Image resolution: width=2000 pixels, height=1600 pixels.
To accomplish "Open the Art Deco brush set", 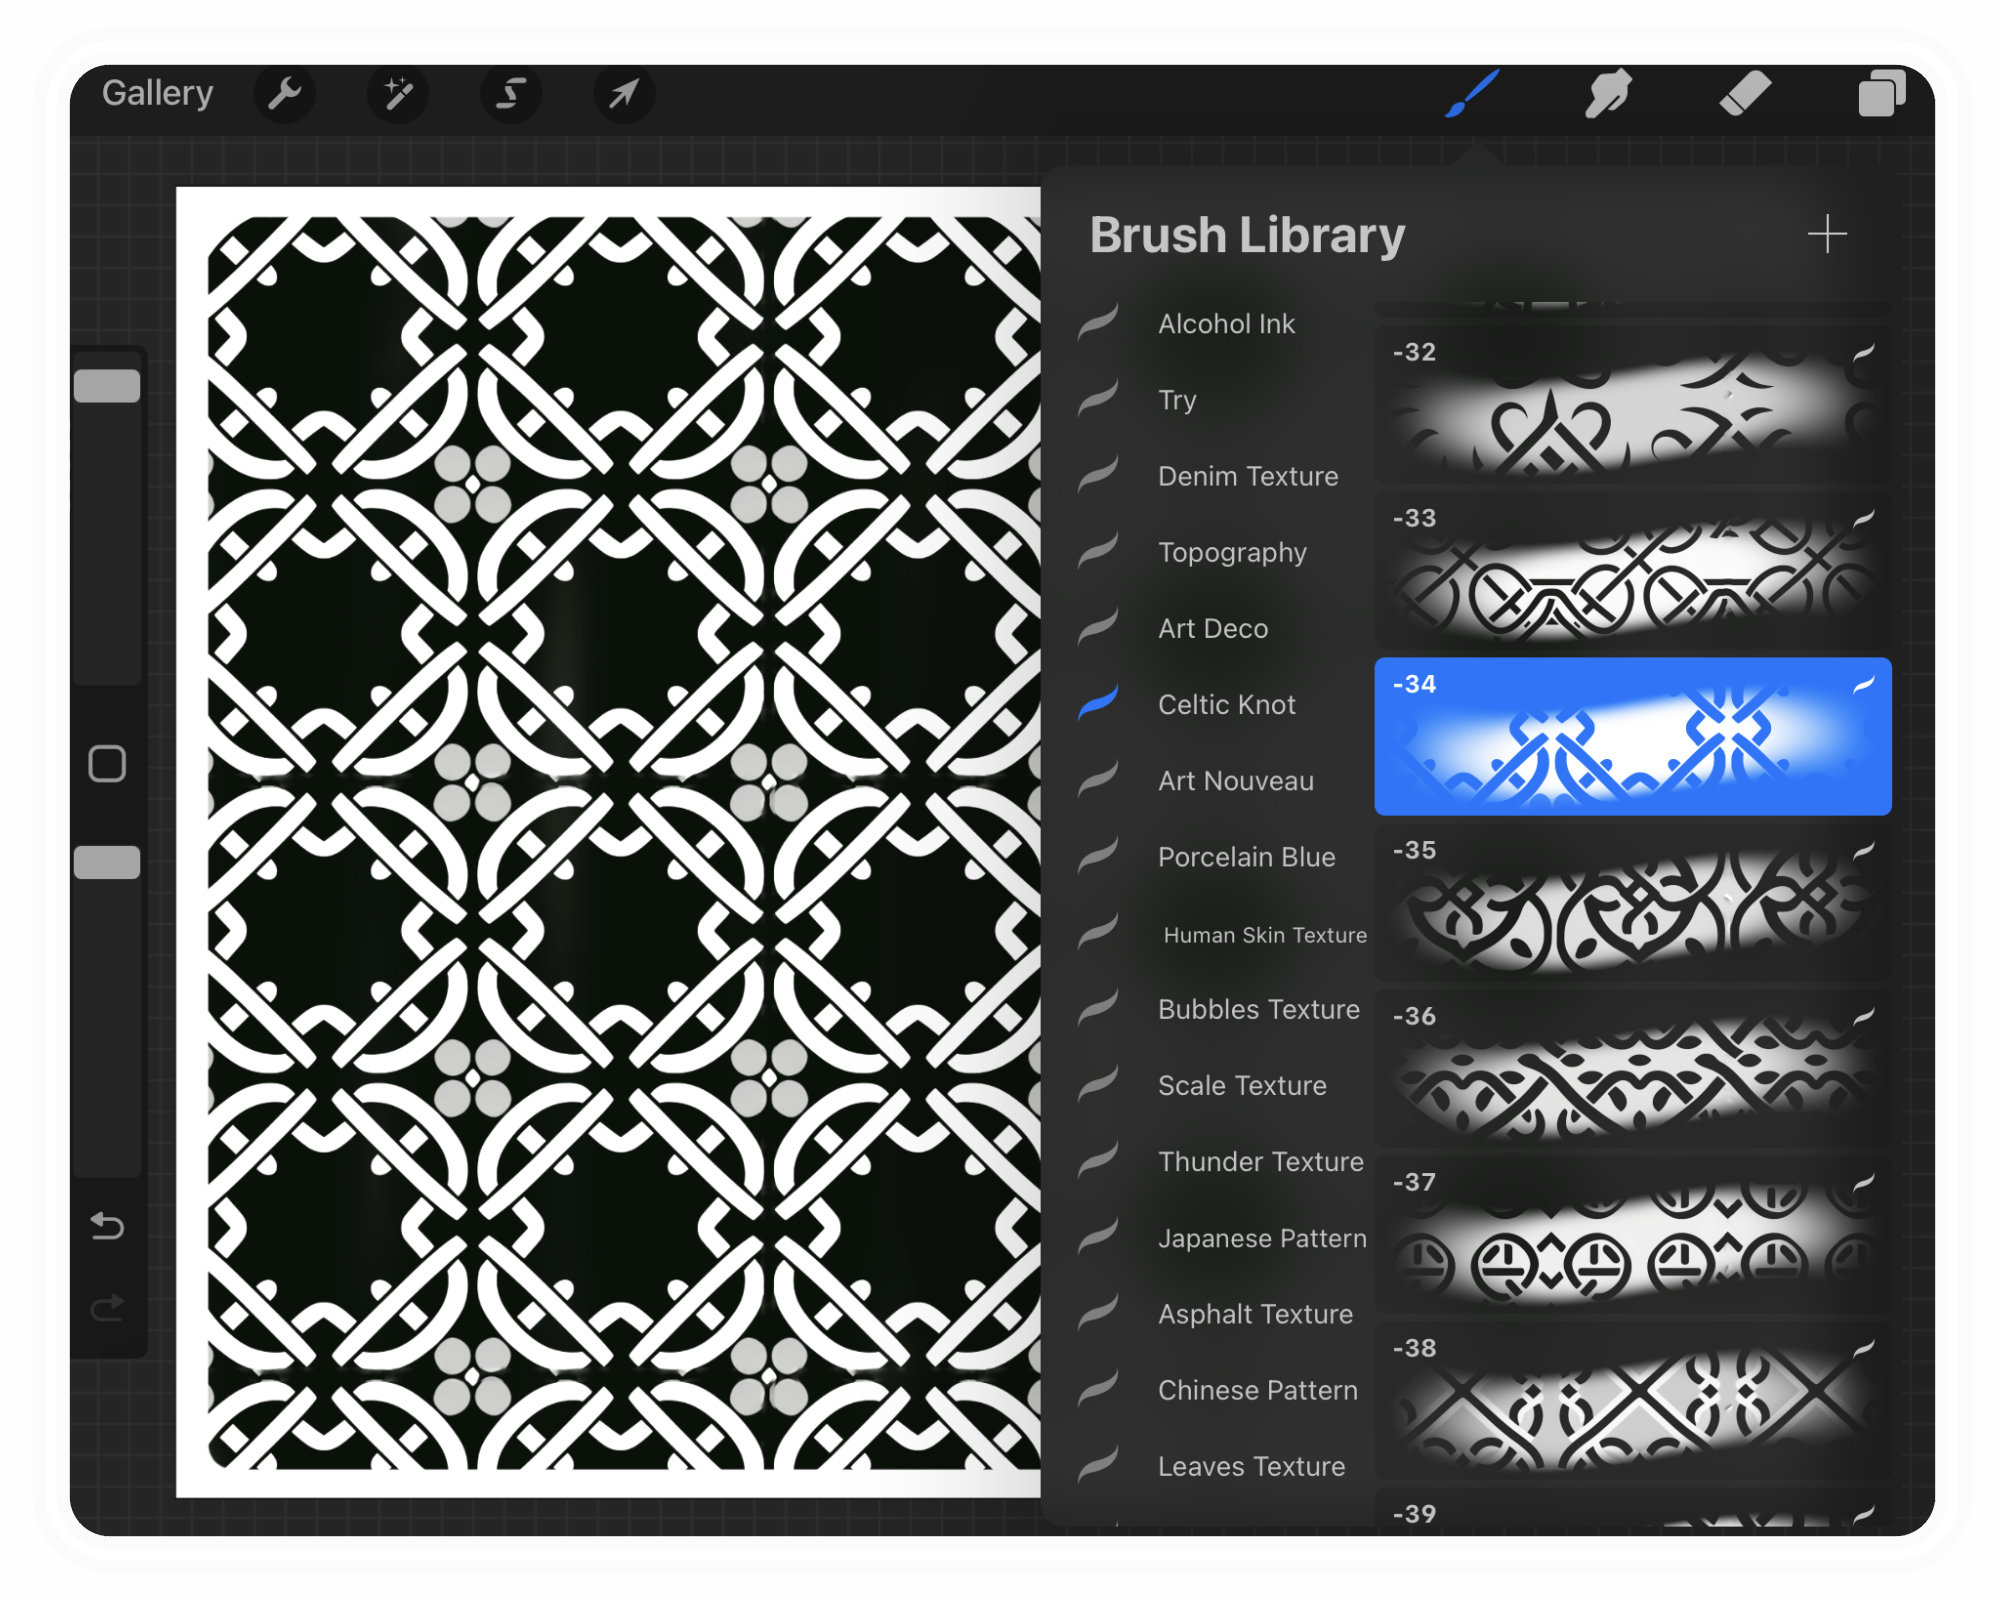I will tap(1211, 629).
